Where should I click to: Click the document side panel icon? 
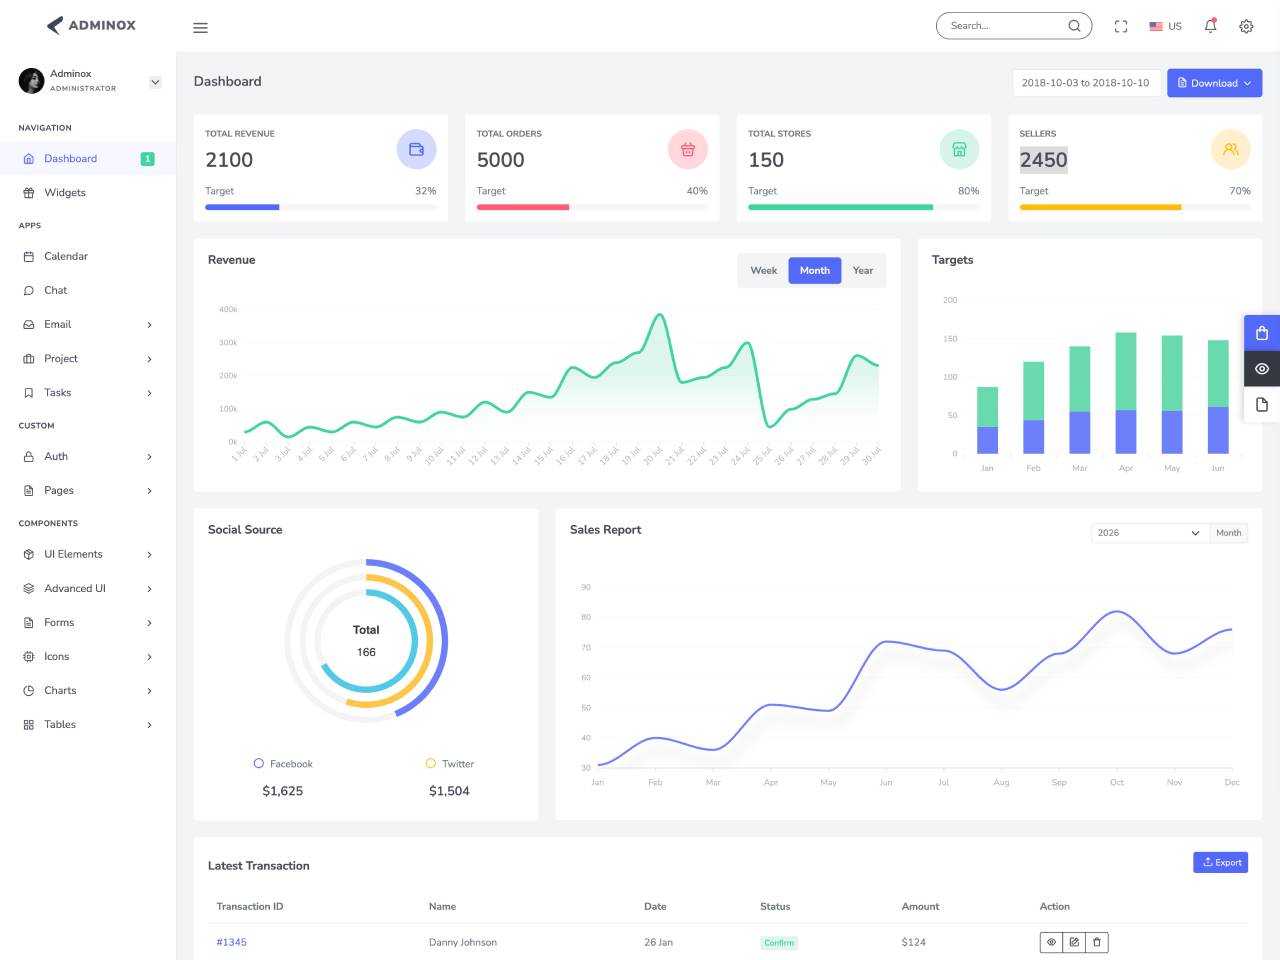click(1262, 404)
